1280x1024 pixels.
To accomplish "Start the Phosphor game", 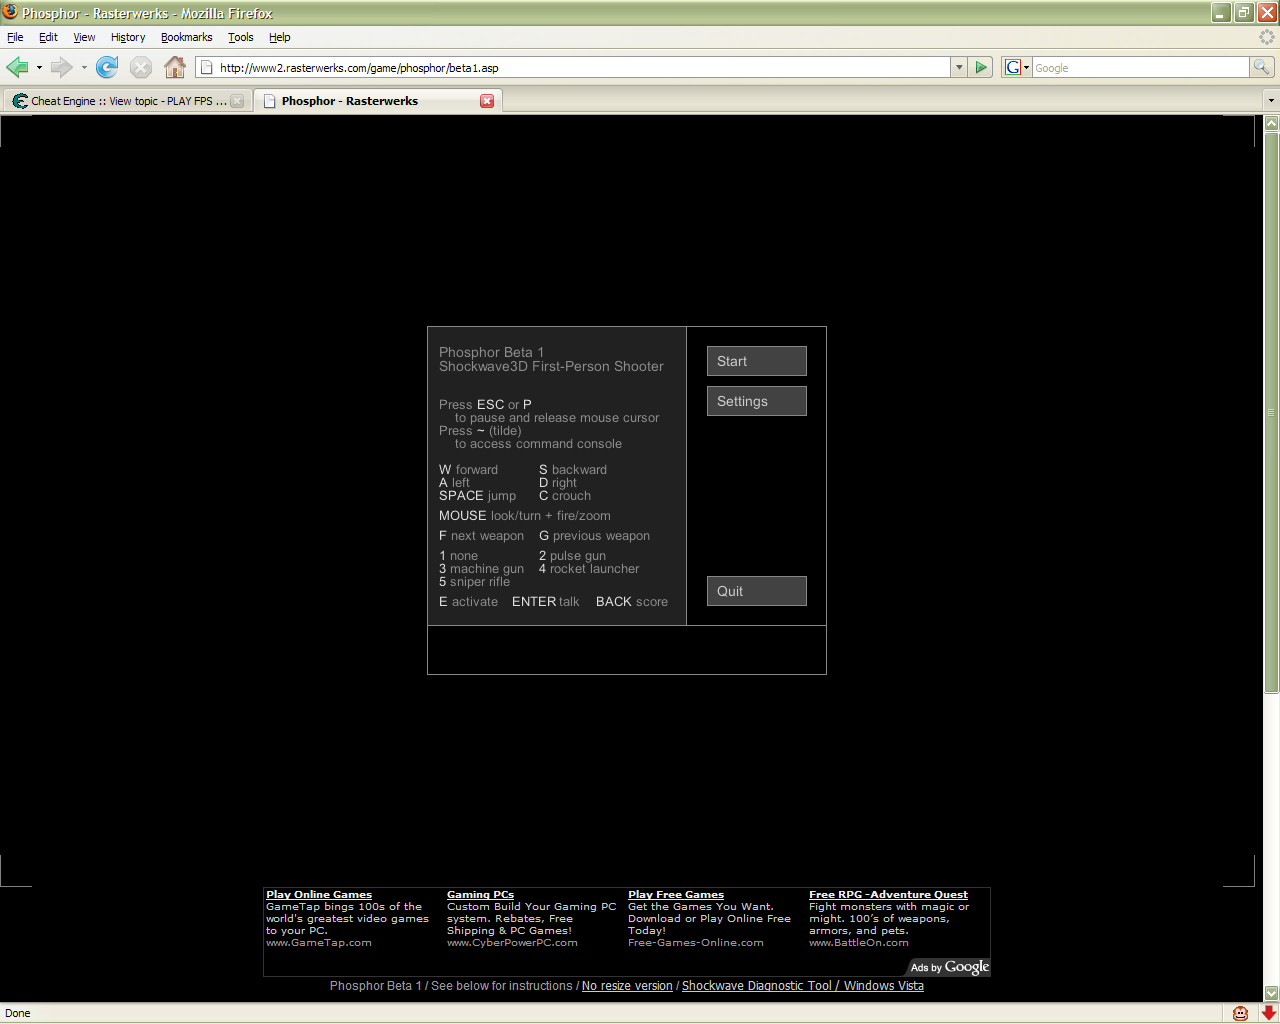I will tap(756, 361).
